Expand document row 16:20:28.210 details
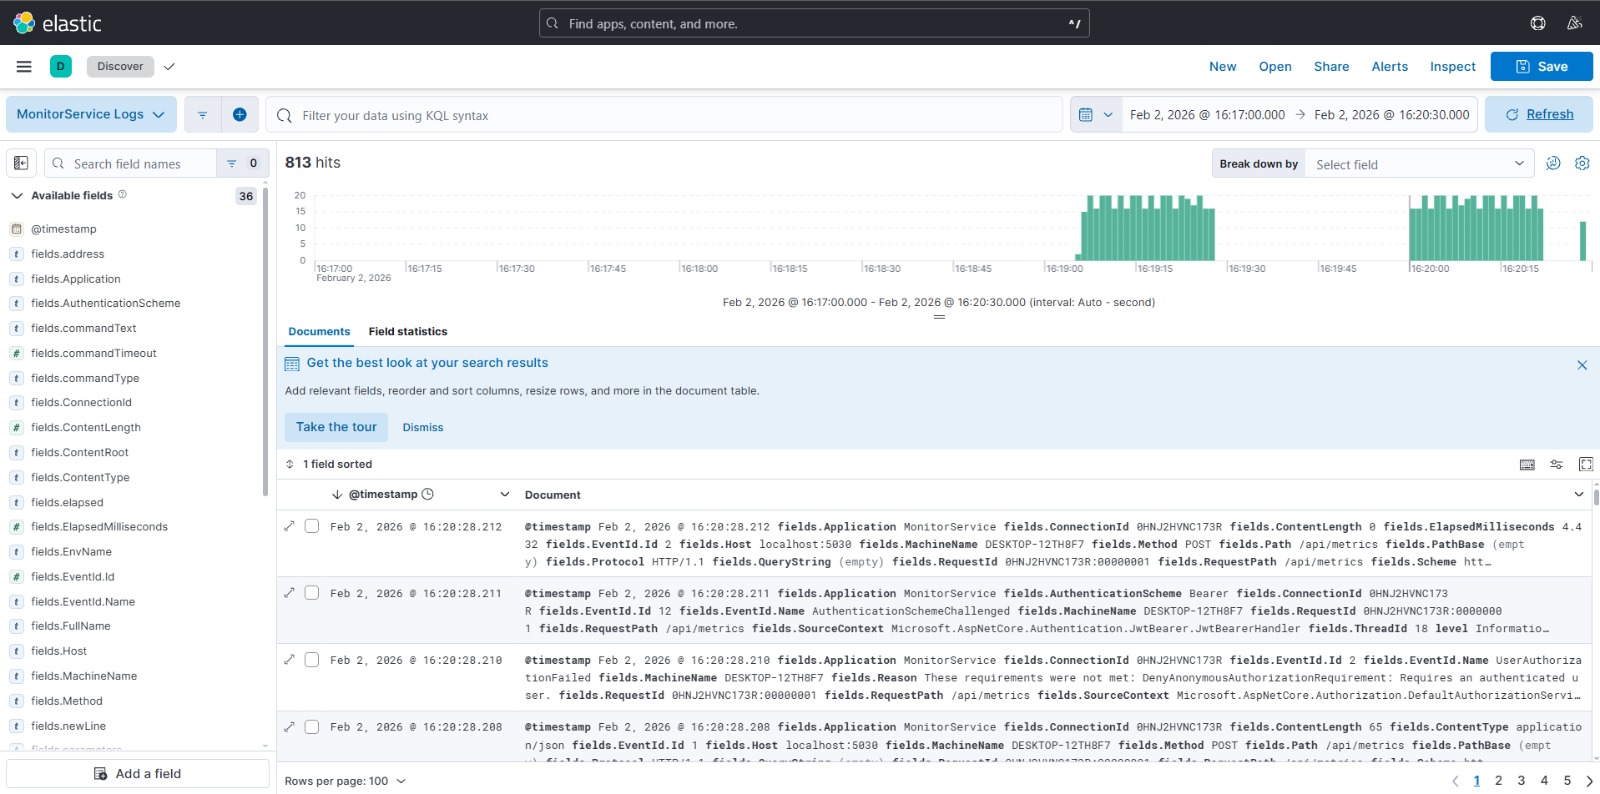Image resolution: width=1600 pixels, height=794 pixels. click(x=289, y=660)
